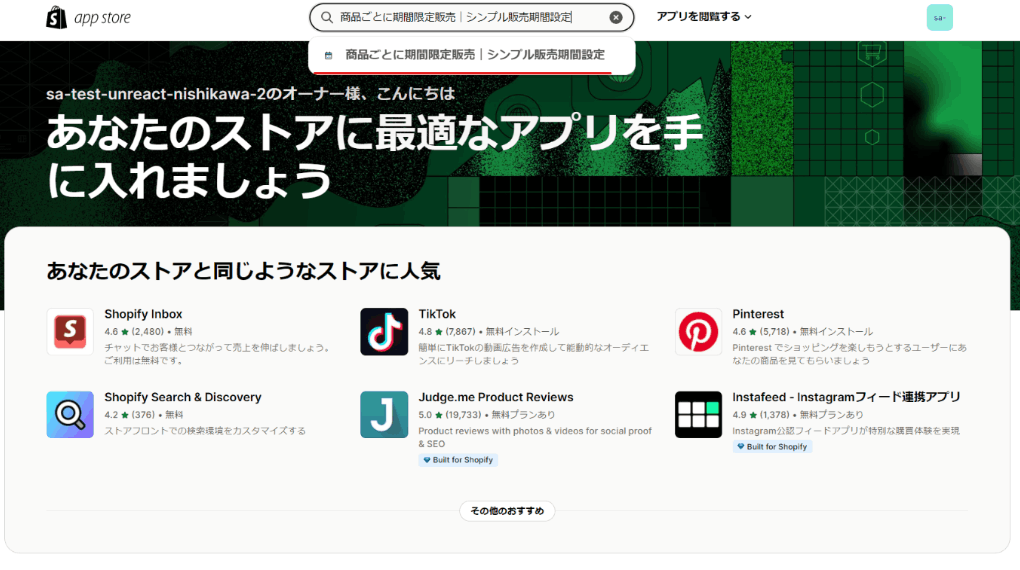Click the calendar icon in the suggestion
Viewport: 1020px width, 570px height.
[329, 55]
